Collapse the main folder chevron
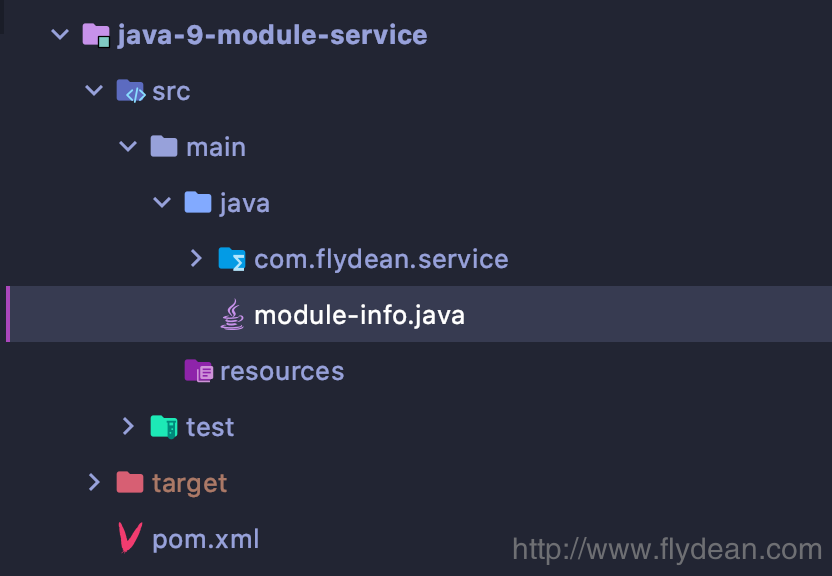 (x=128, y=148)
